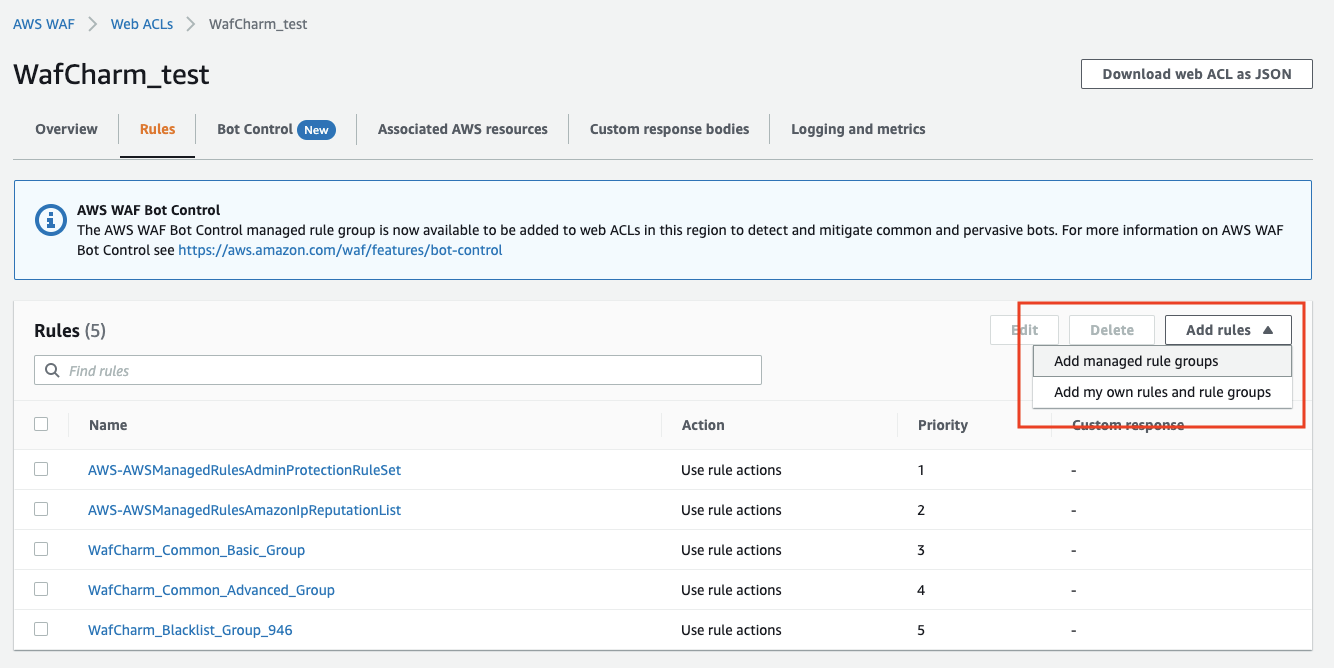Open the WafCharm_Common_Basic_Group rule link
The height and width of the screenshot is (668, 1334).
tap(196, 550)
